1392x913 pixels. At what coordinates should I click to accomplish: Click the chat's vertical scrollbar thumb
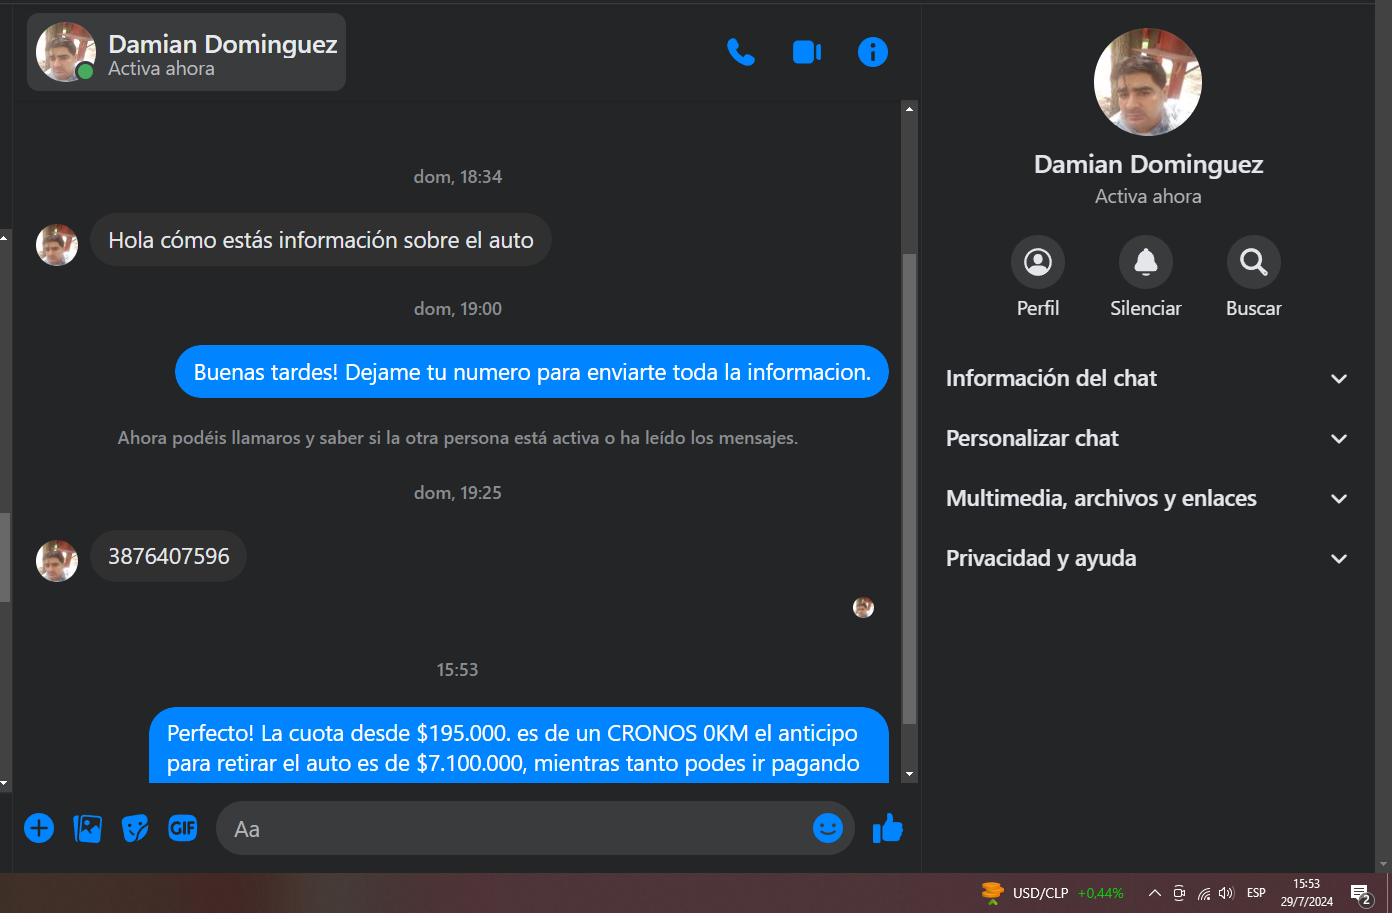pyautogui.click(x=909, y=488)
